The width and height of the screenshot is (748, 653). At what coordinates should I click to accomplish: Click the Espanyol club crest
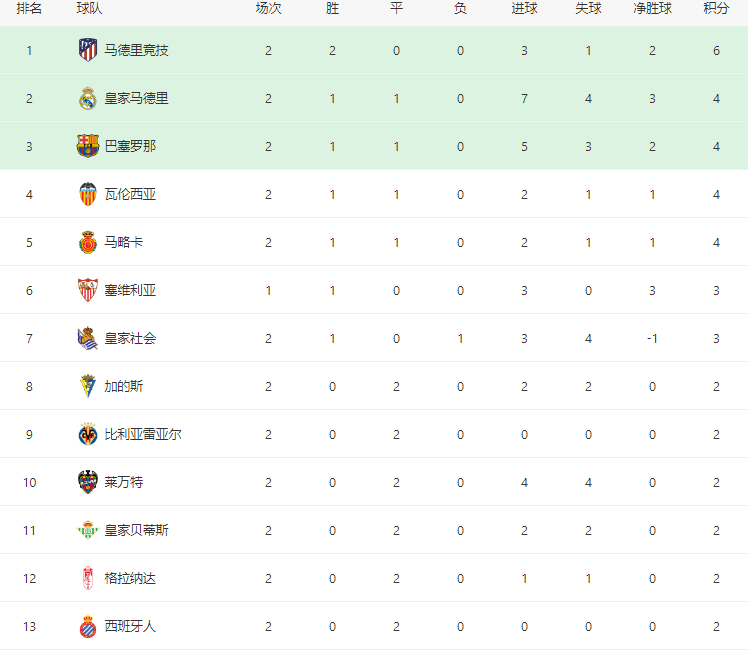(x=88, y=626)
